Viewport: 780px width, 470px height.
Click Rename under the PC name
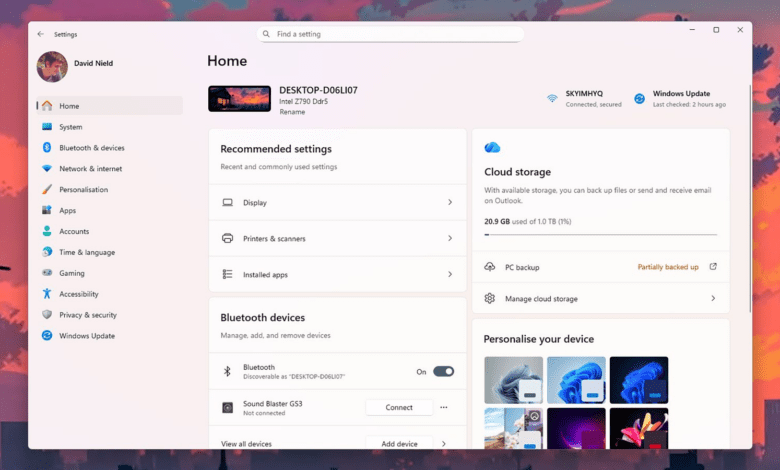click(x=292, y=112)
